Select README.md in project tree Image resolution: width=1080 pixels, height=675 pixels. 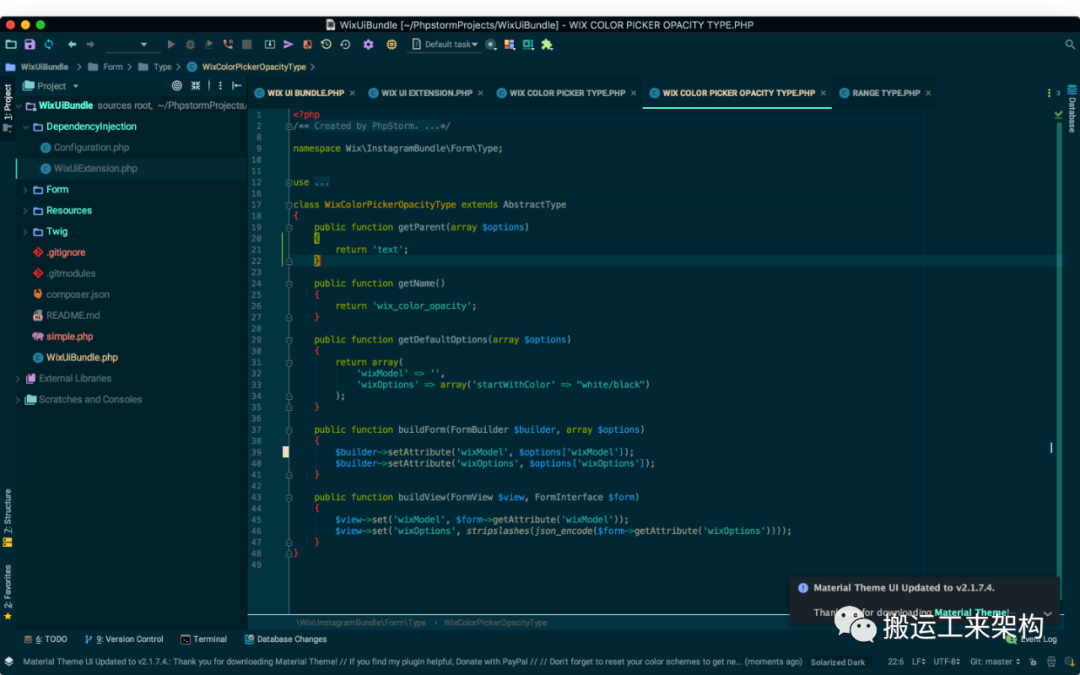coord(73,315)
